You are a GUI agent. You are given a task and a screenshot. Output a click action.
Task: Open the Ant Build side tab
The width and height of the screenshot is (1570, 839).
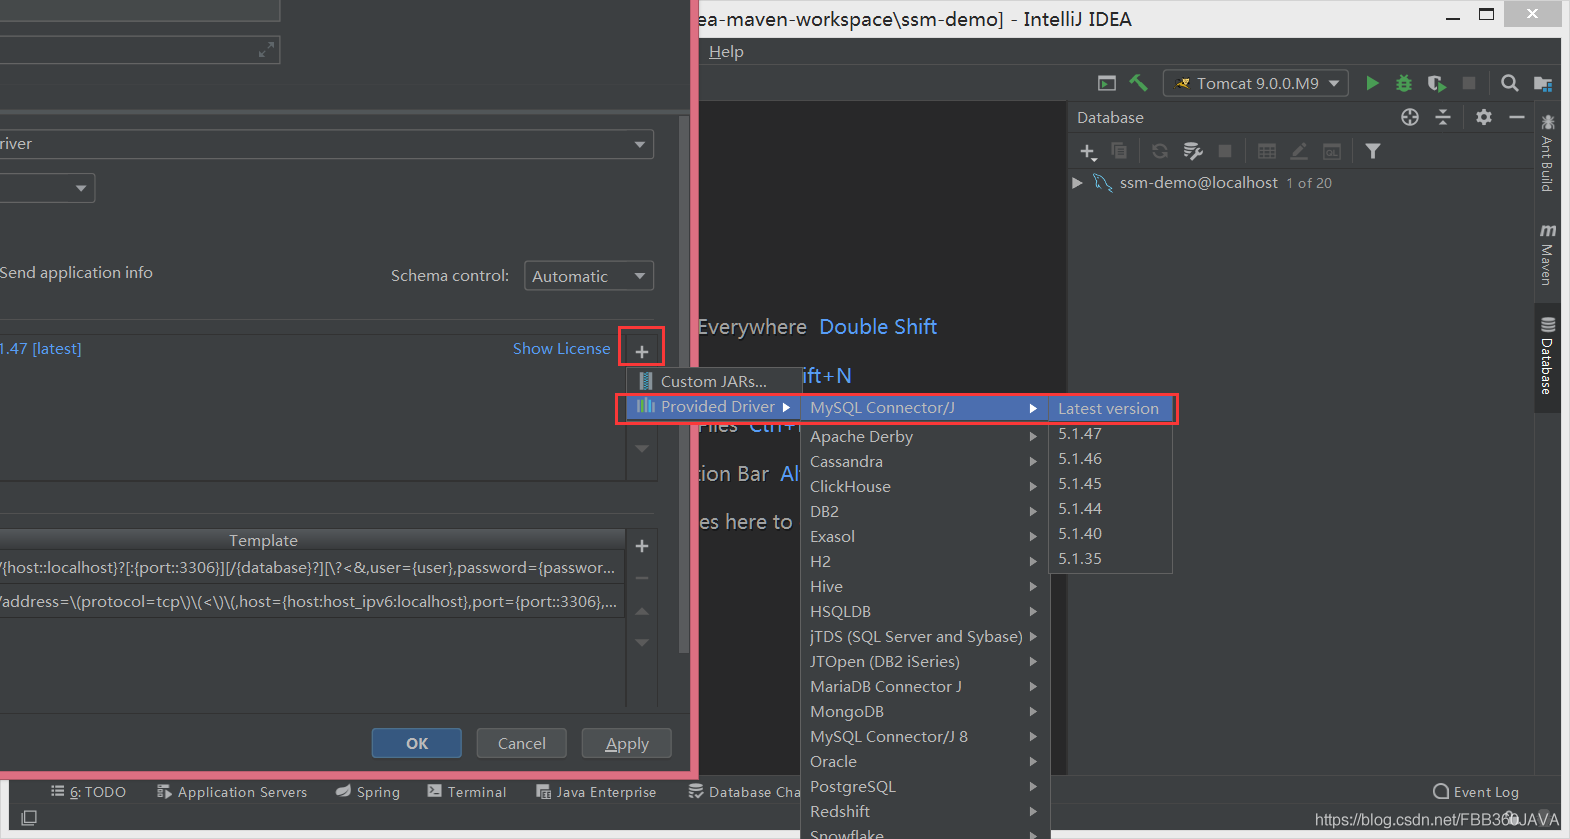(1547, 153)
